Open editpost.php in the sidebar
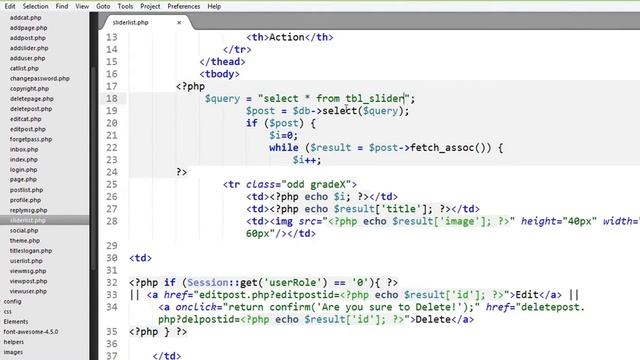 pyautogui.click(x=28, y=129)
